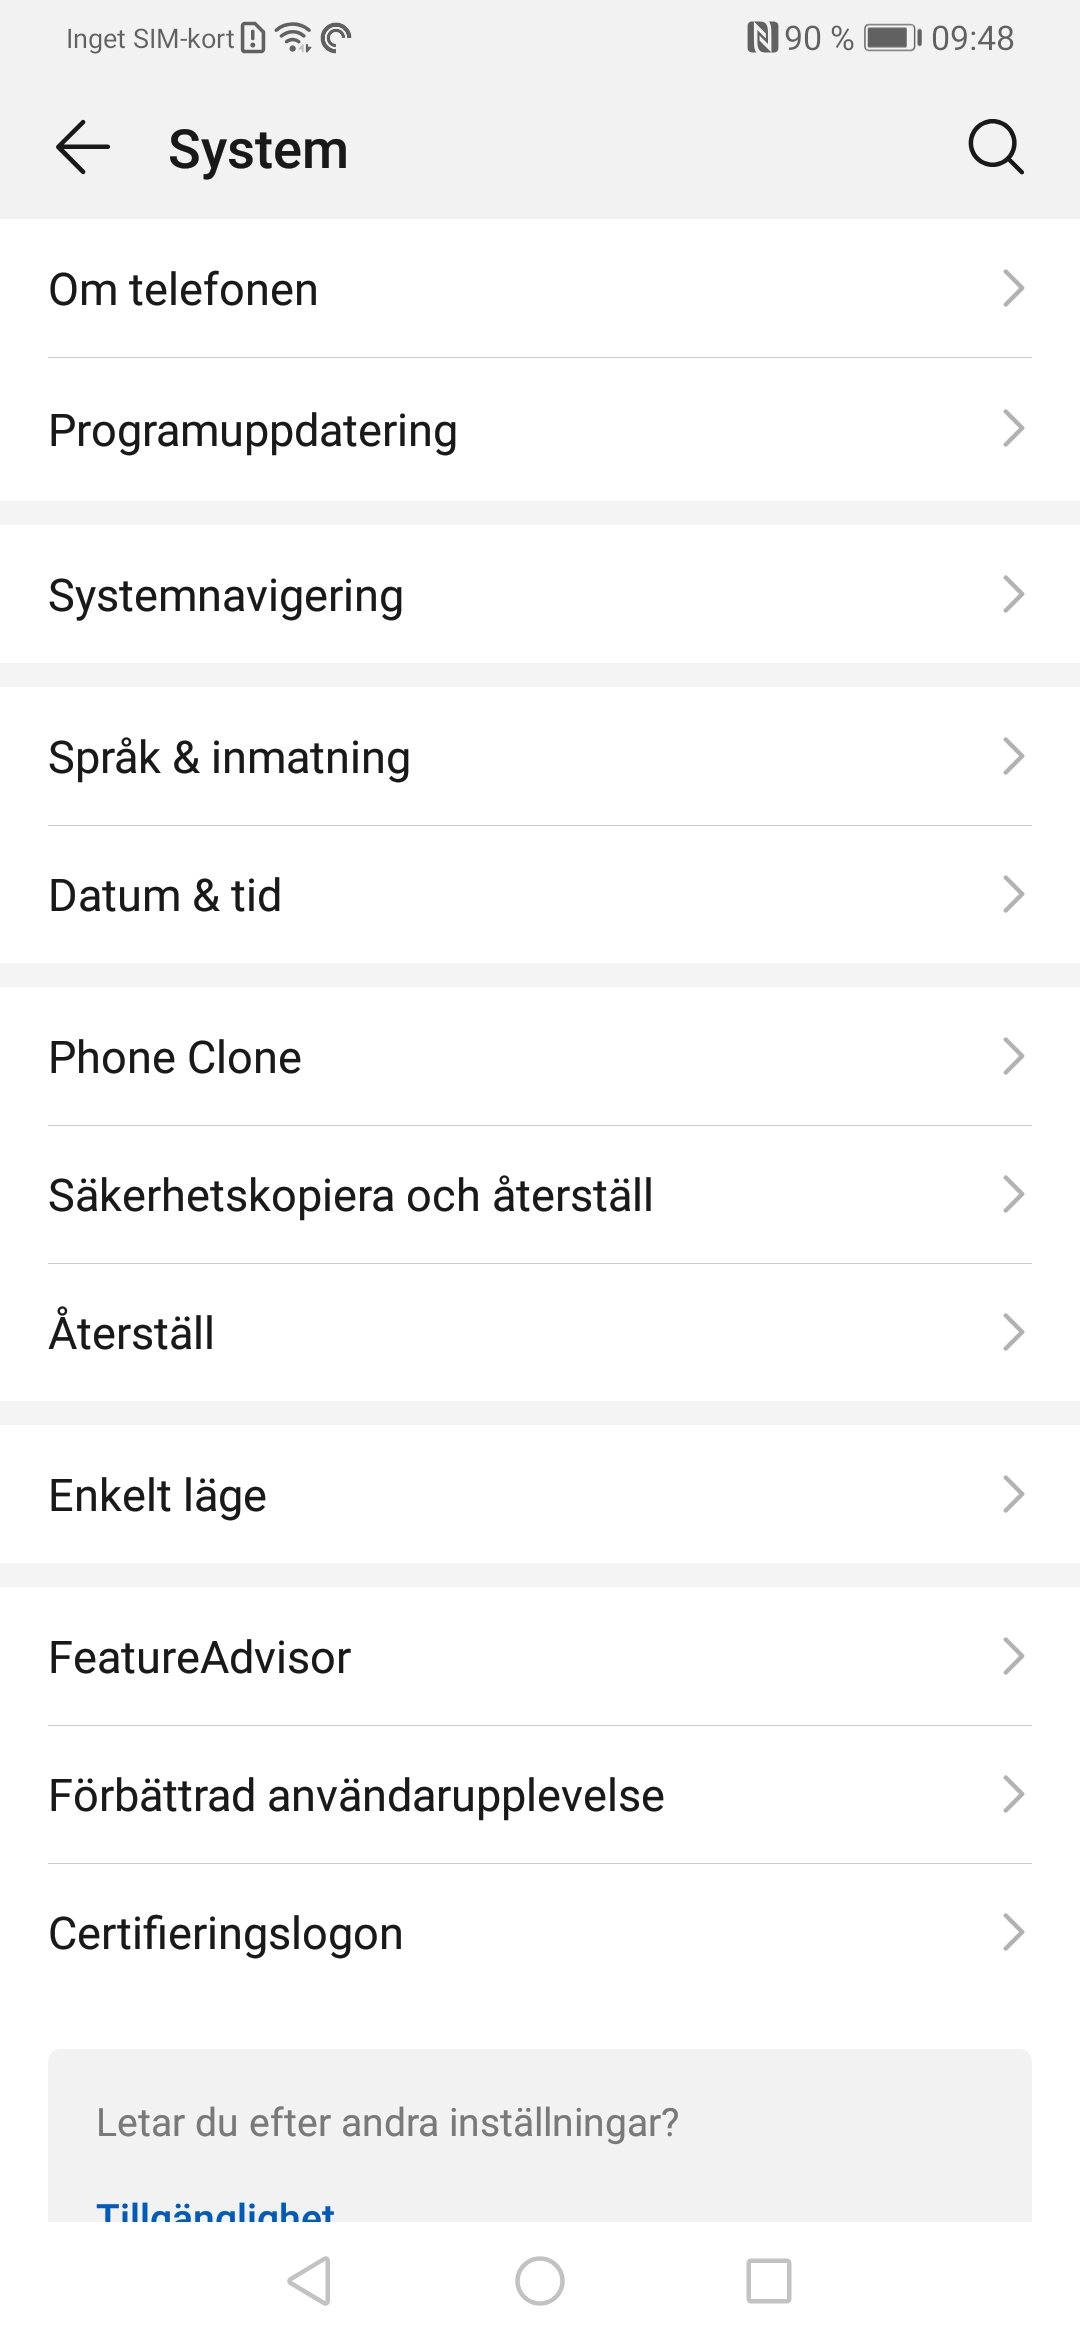Viewport: 1080px width, 2340px height.
Task: Open FeatureAdvisor entry
Action: click(200, 1657)
